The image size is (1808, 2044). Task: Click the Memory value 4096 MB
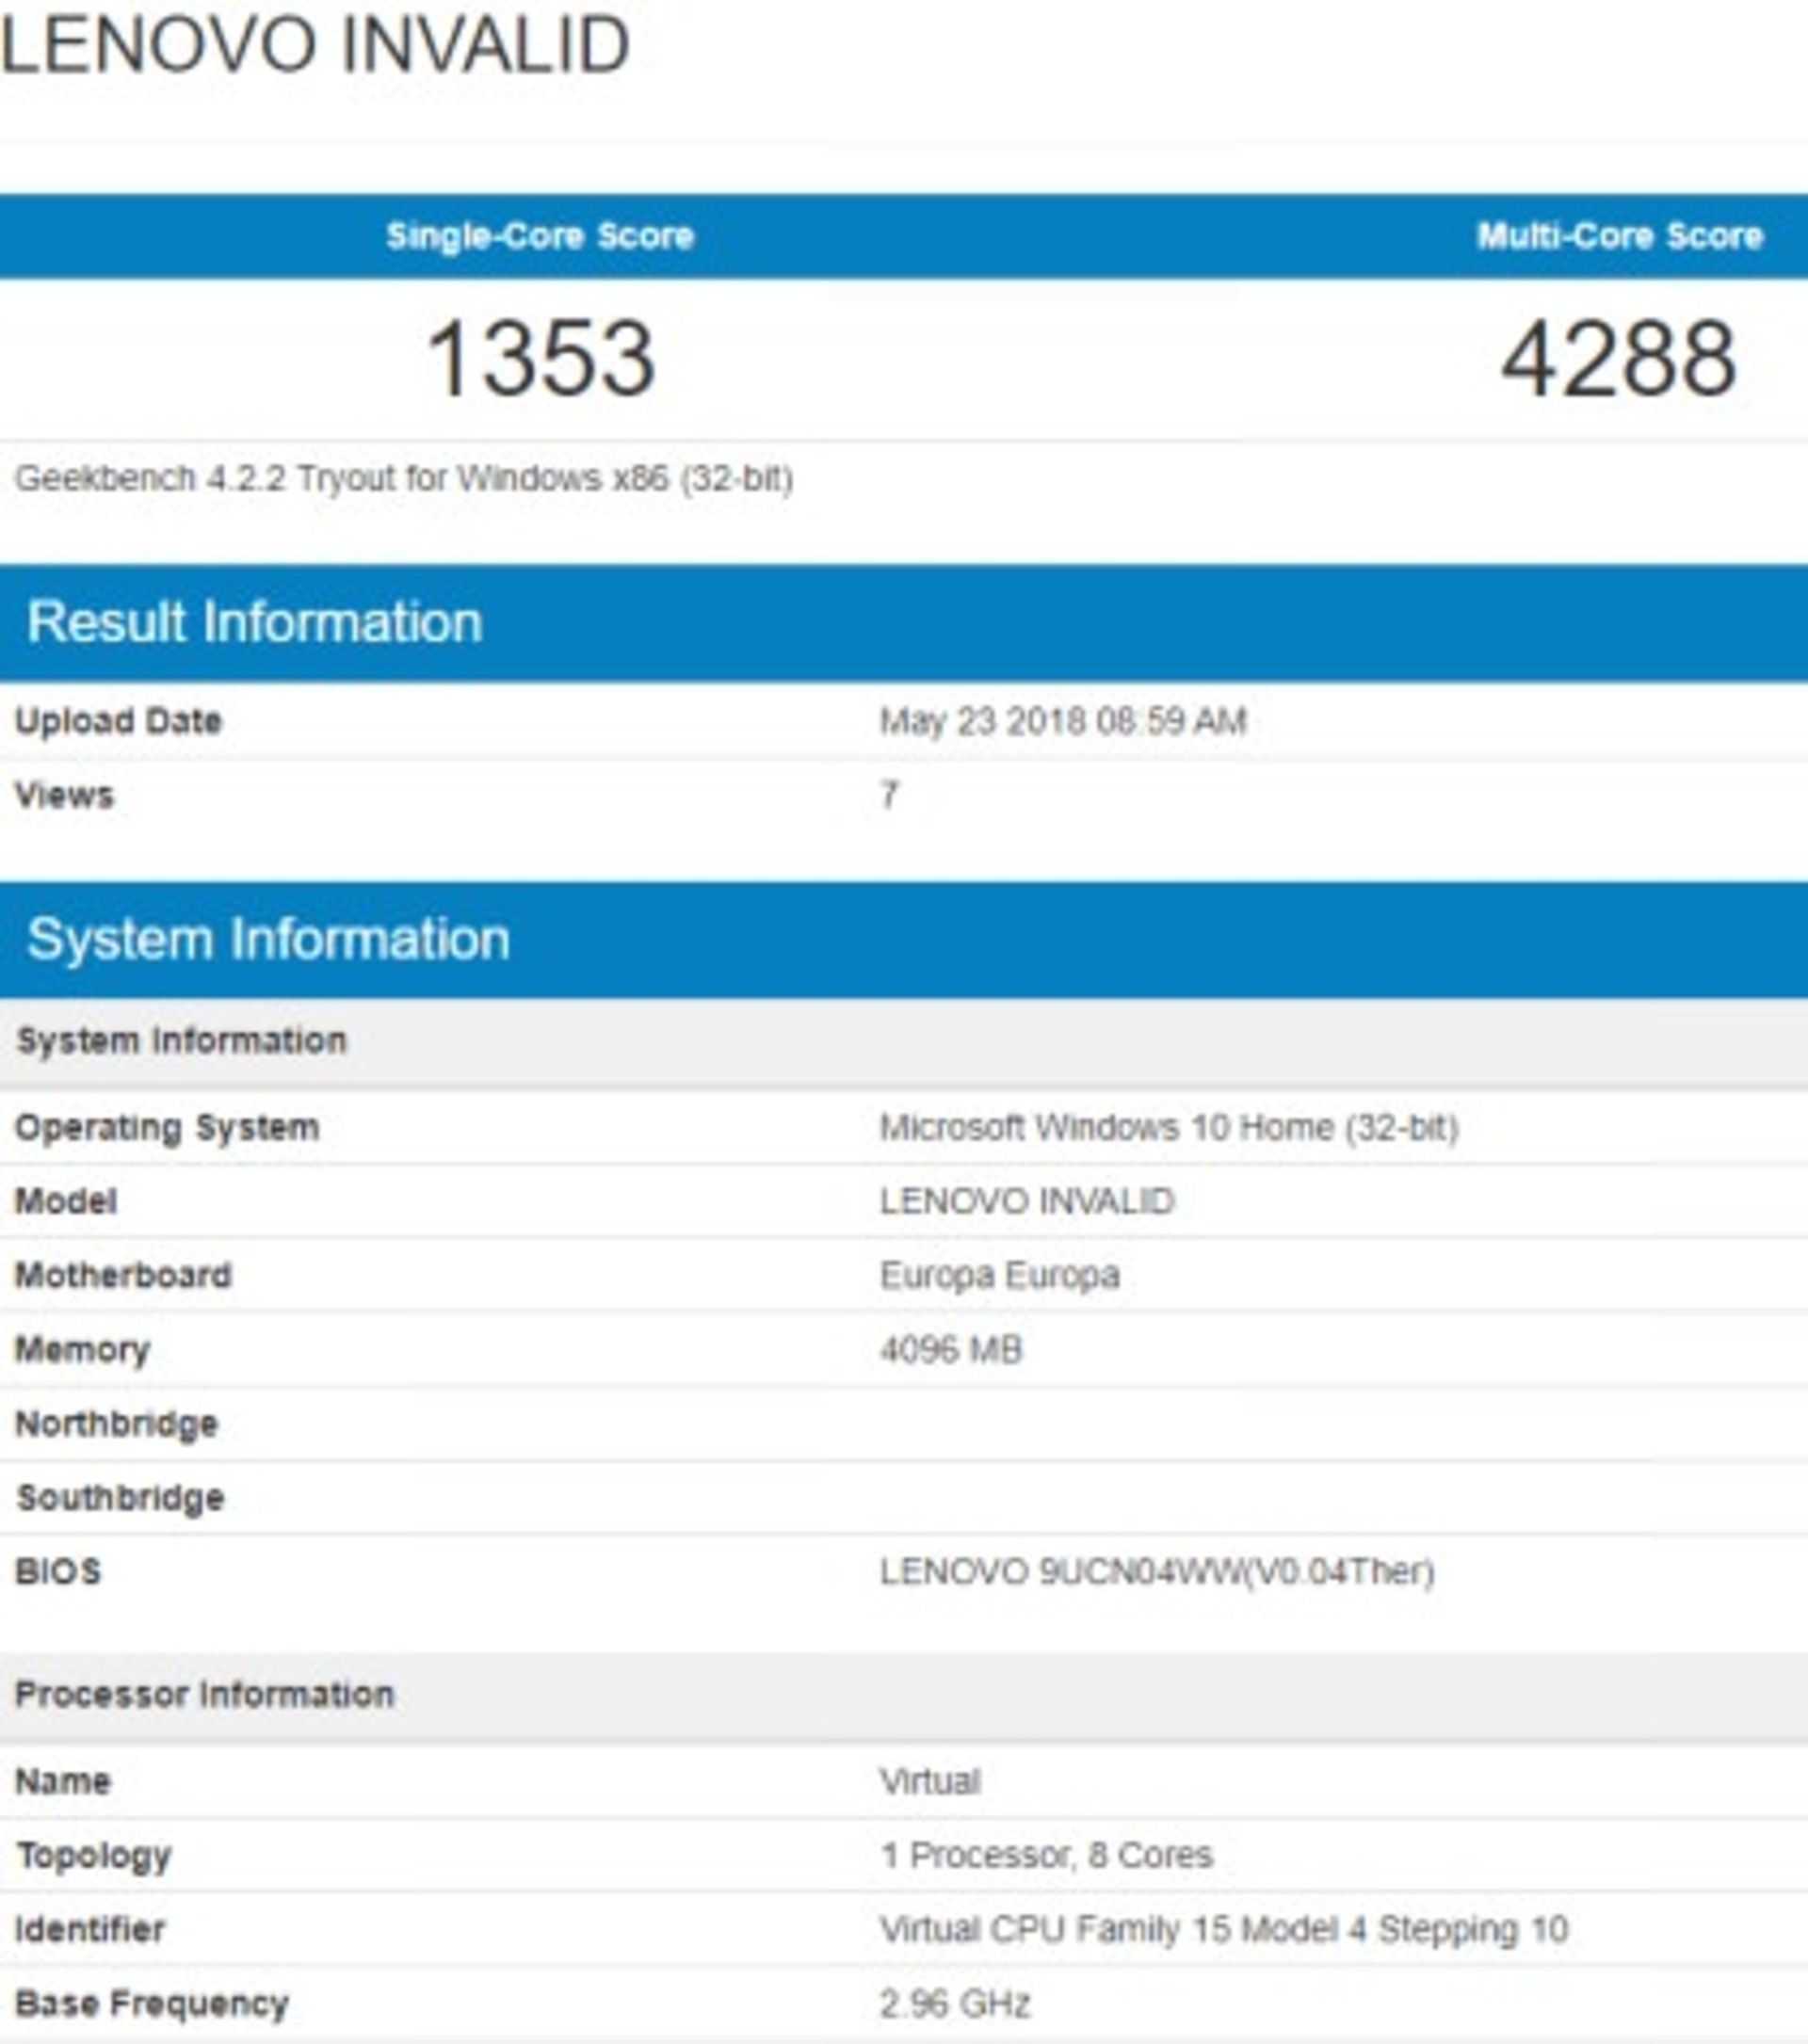[951, 1350]
